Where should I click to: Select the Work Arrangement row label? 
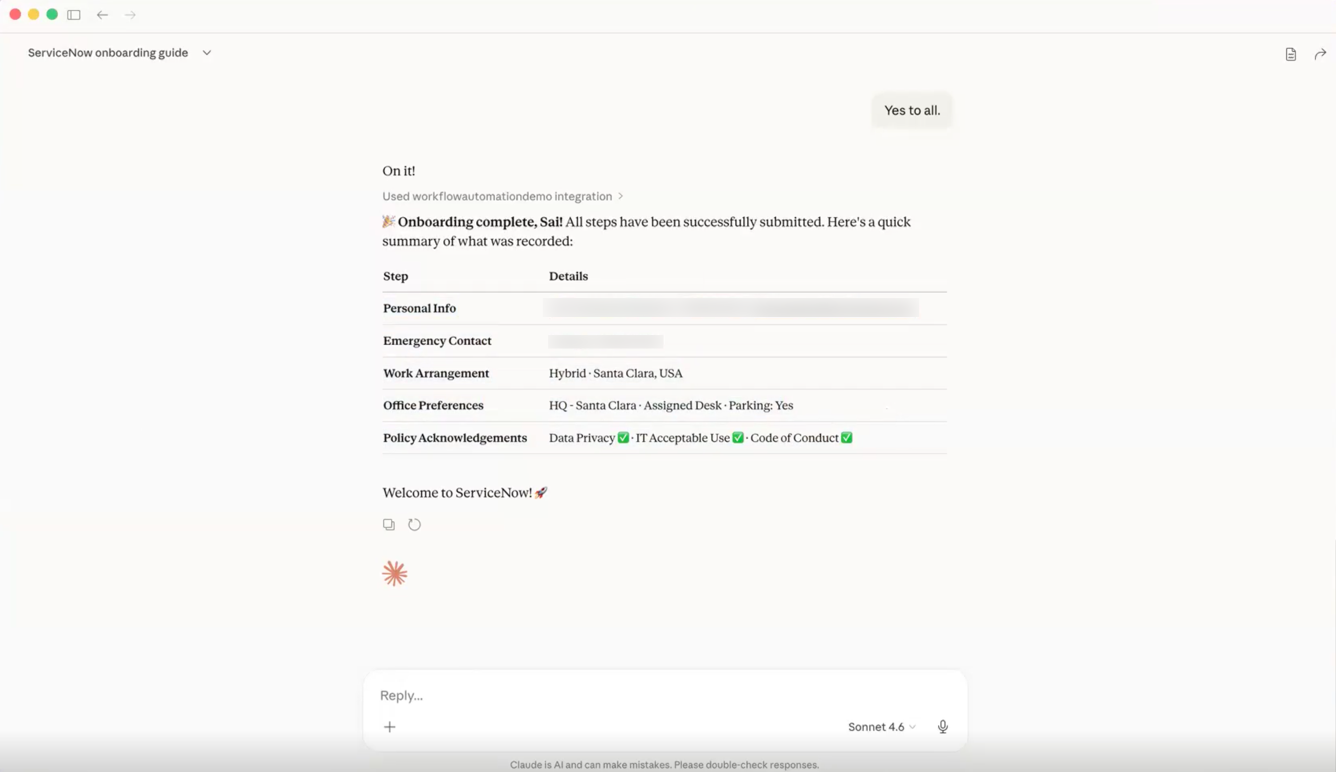click(x=436, y=373)
